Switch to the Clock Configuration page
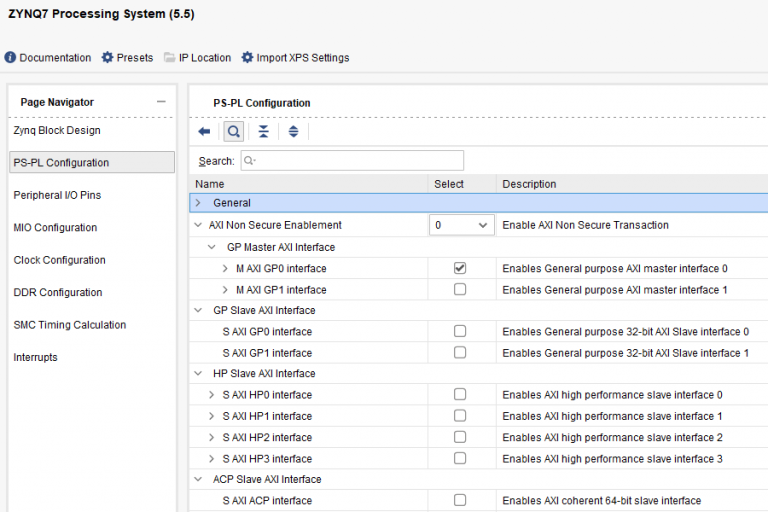Screen dimensions: 768x512 tap(59, 260)
